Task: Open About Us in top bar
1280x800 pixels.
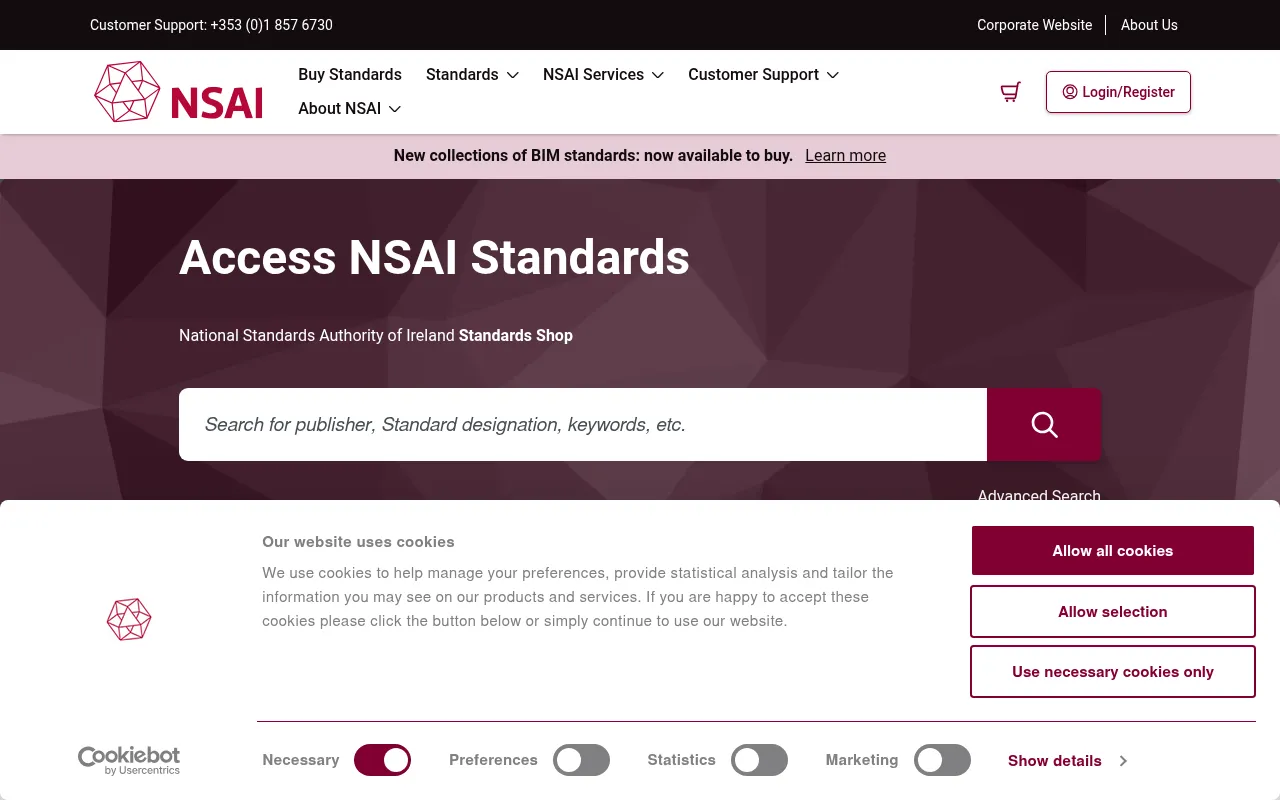Action: [1149, 25]
